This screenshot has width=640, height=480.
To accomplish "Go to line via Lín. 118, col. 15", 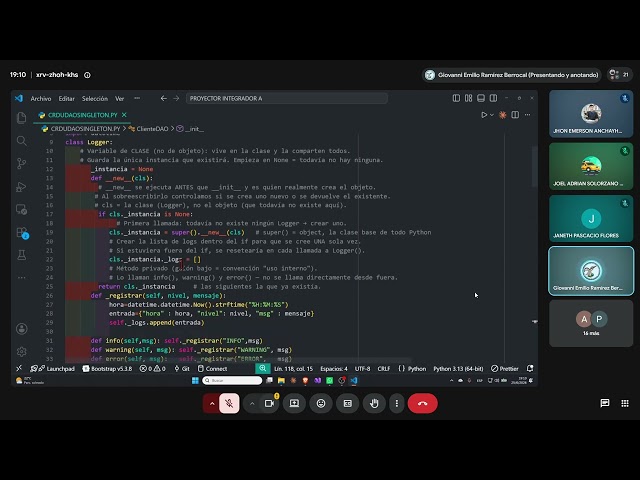I will tap(293, 369).
